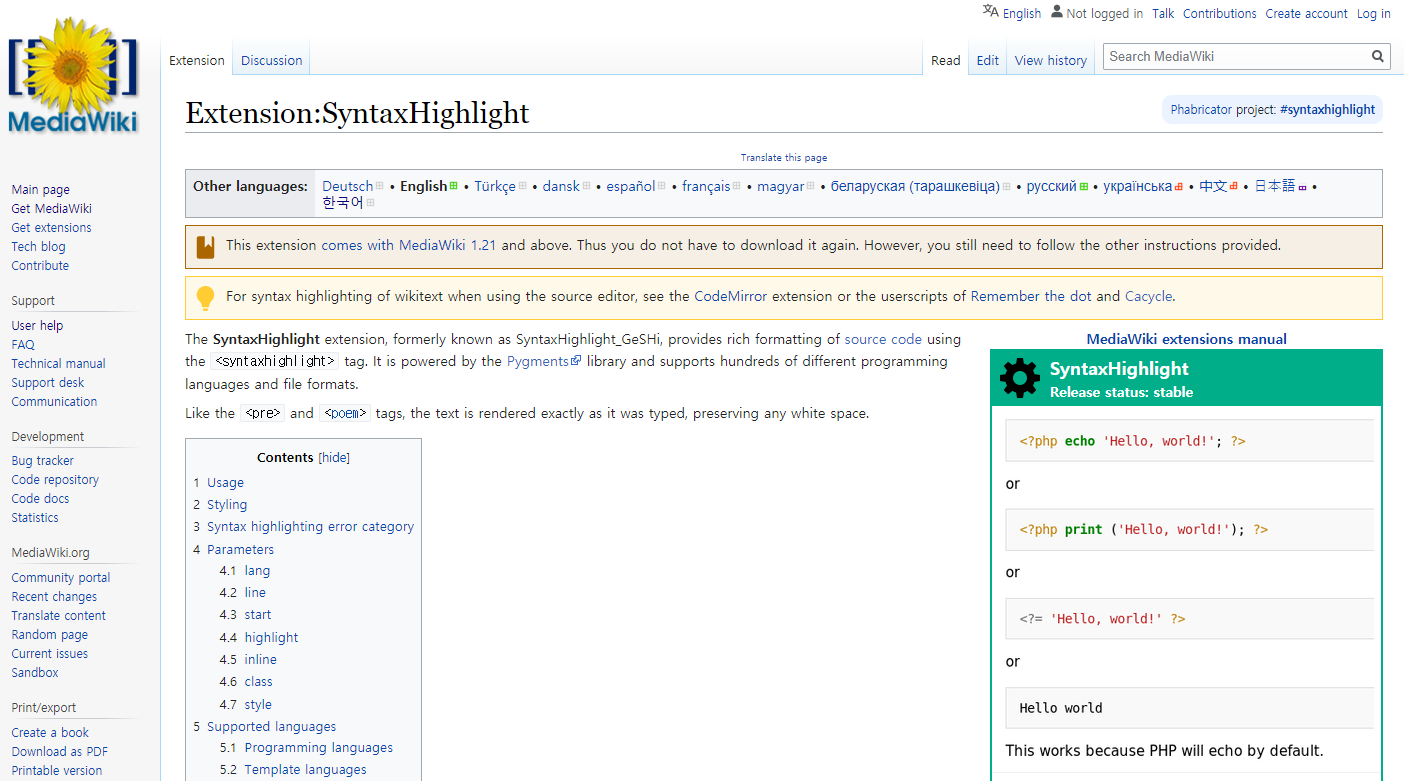Click Translate this page
Viewport: 1404px width, 781px height.
tap(784, 158)
